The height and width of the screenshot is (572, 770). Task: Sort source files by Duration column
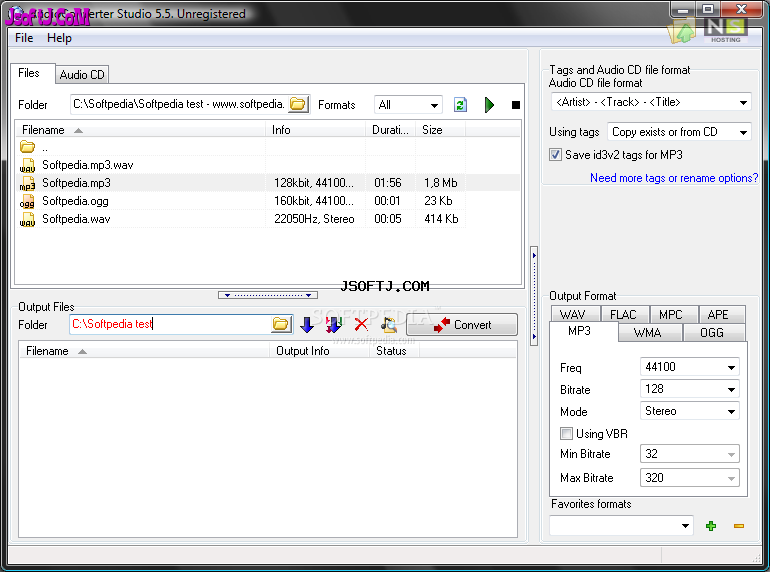coord(391,130)
